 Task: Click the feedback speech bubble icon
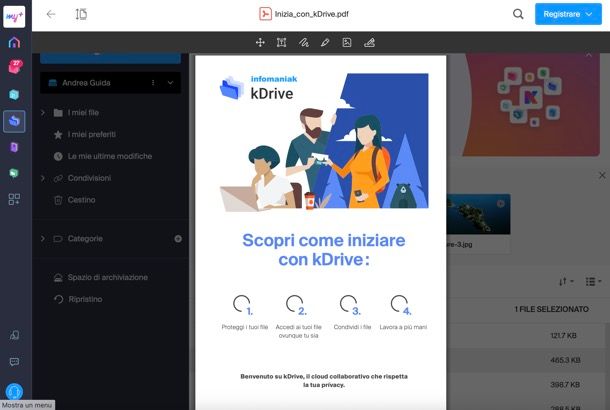pos(14,362)
